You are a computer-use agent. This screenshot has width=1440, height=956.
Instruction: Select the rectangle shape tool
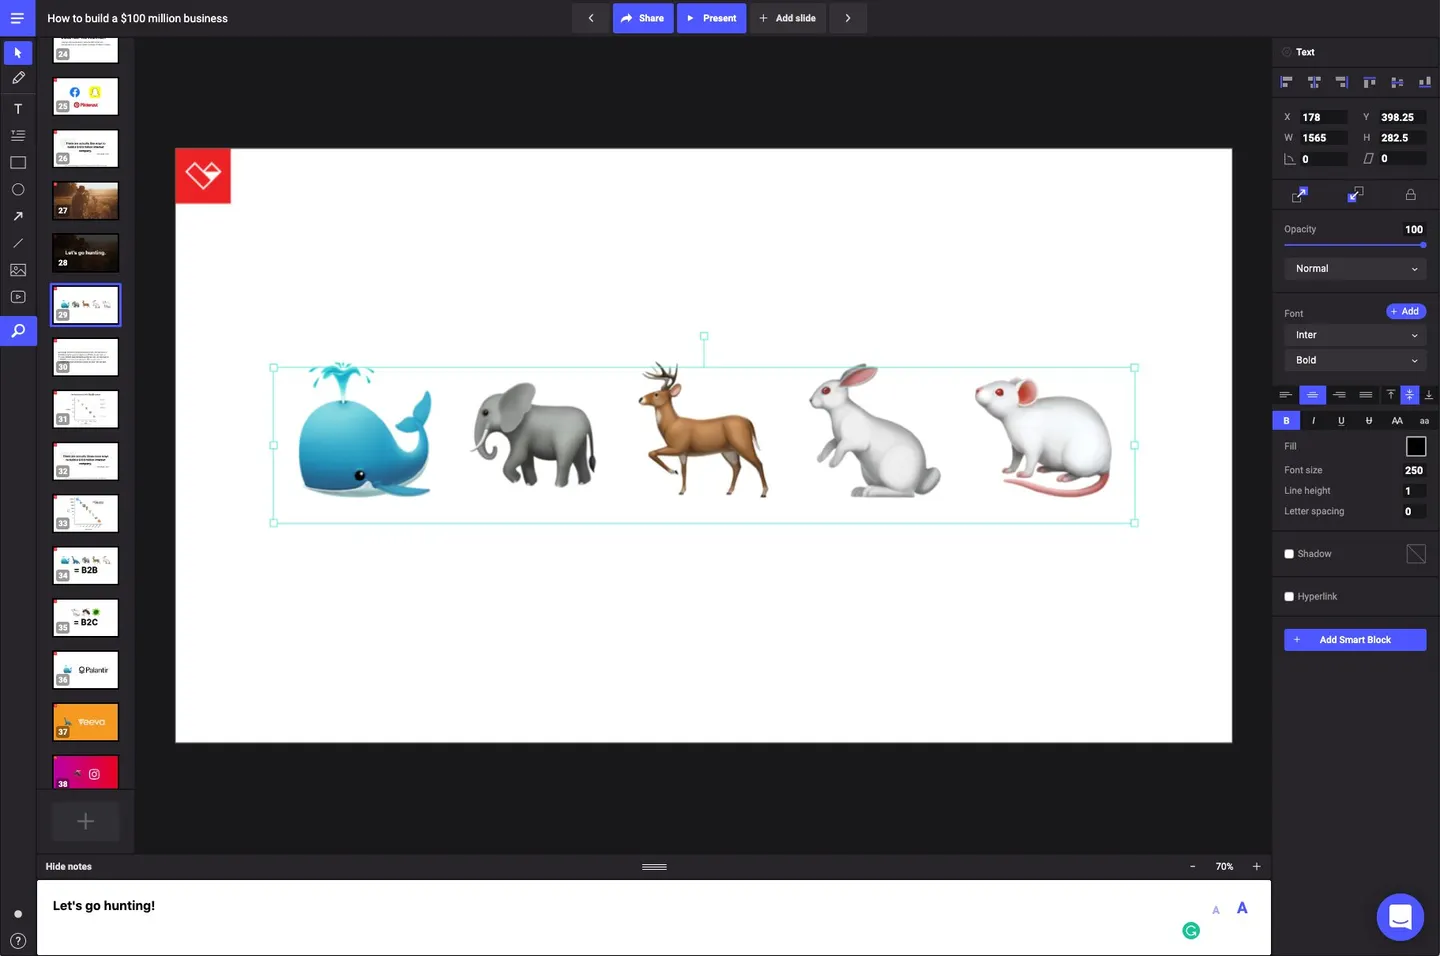[x=18, y=162]
